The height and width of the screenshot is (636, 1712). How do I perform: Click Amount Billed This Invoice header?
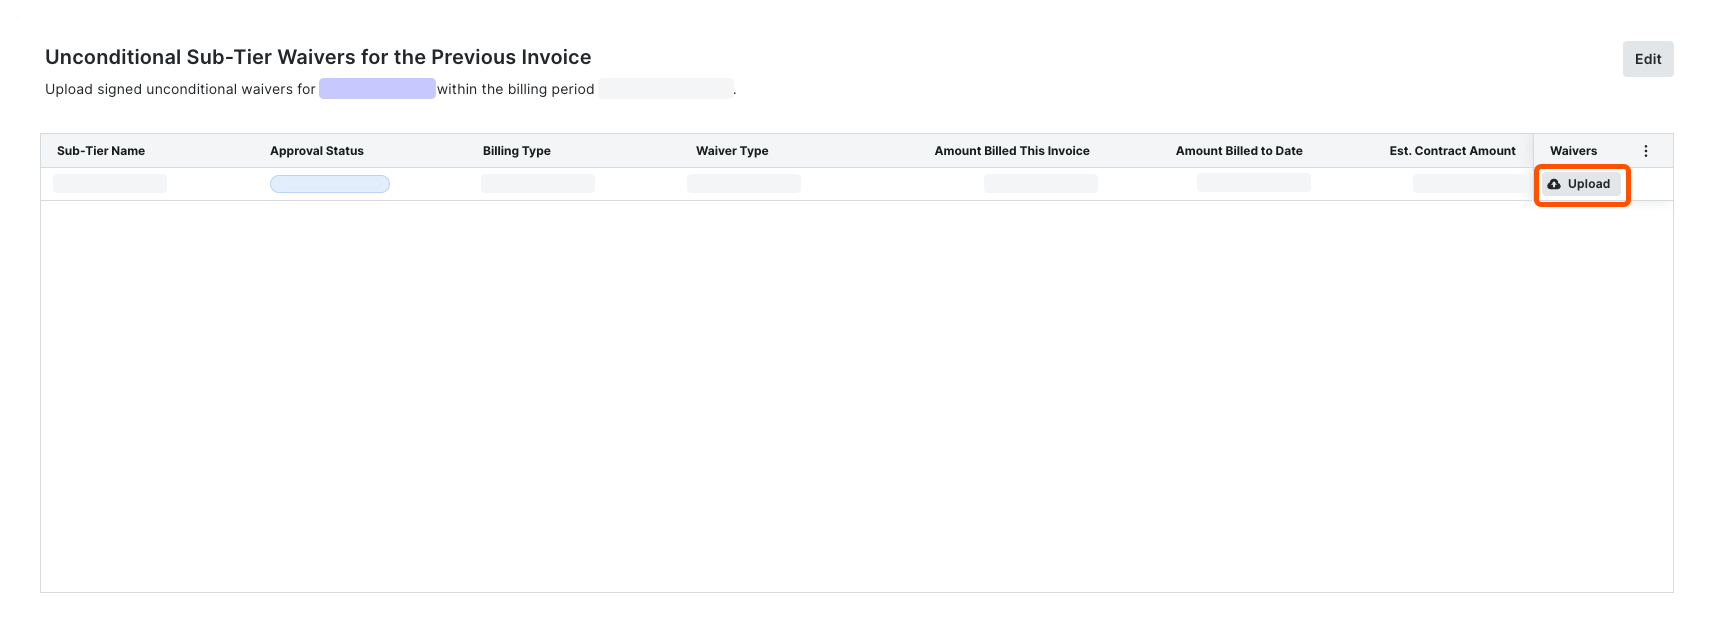point(1012,151)
